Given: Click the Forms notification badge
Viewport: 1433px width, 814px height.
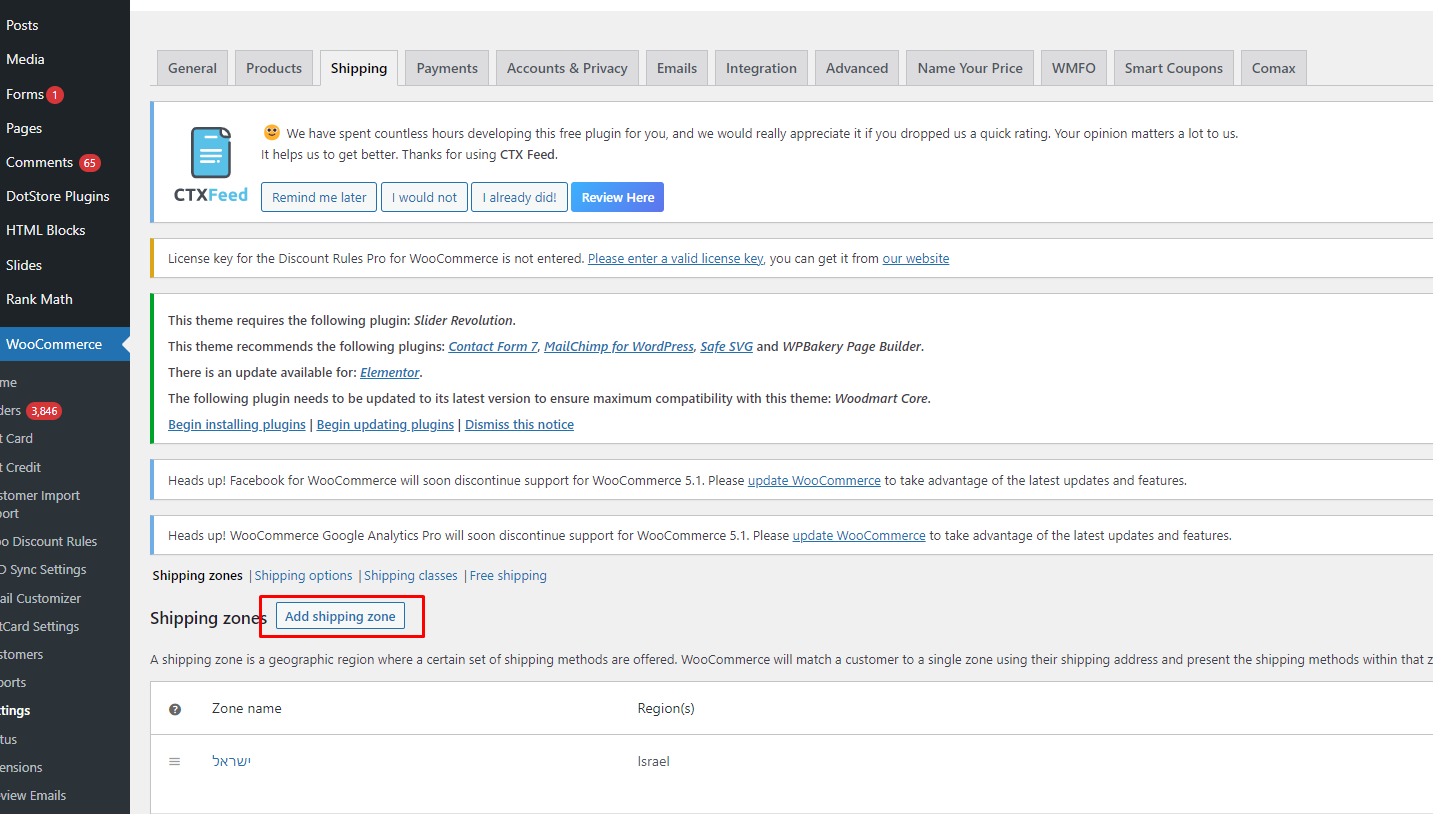Looking at the screenshot, I should 54,95.
